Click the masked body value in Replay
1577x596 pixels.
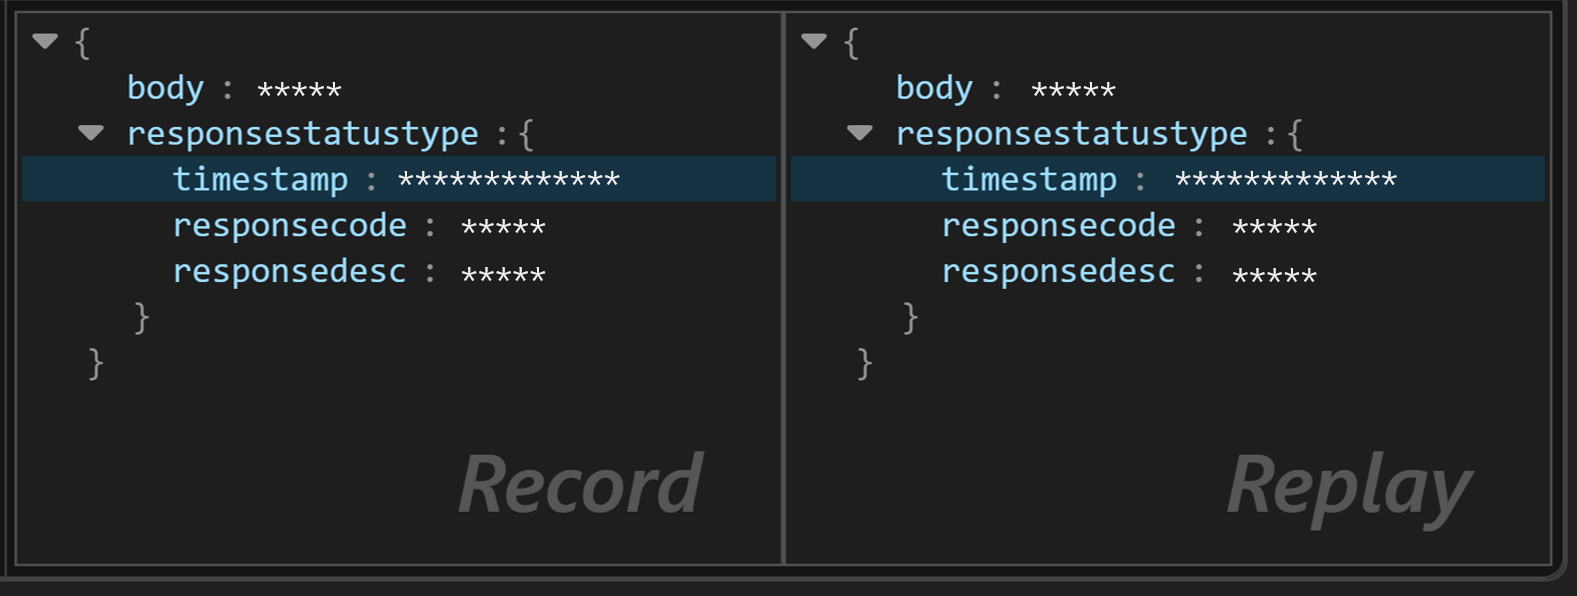1076,88
